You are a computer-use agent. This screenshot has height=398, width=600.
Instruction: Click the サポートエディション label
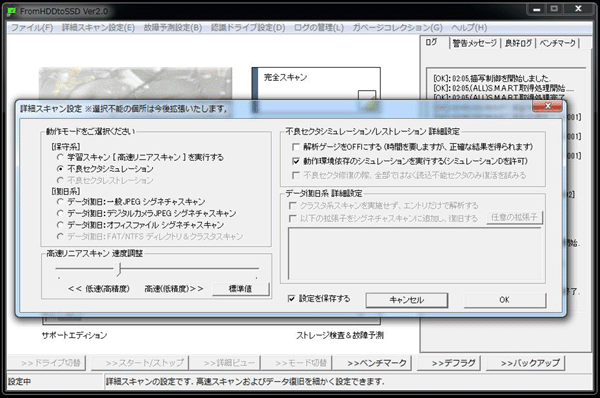pyautogui.click(x=75, y=336)
